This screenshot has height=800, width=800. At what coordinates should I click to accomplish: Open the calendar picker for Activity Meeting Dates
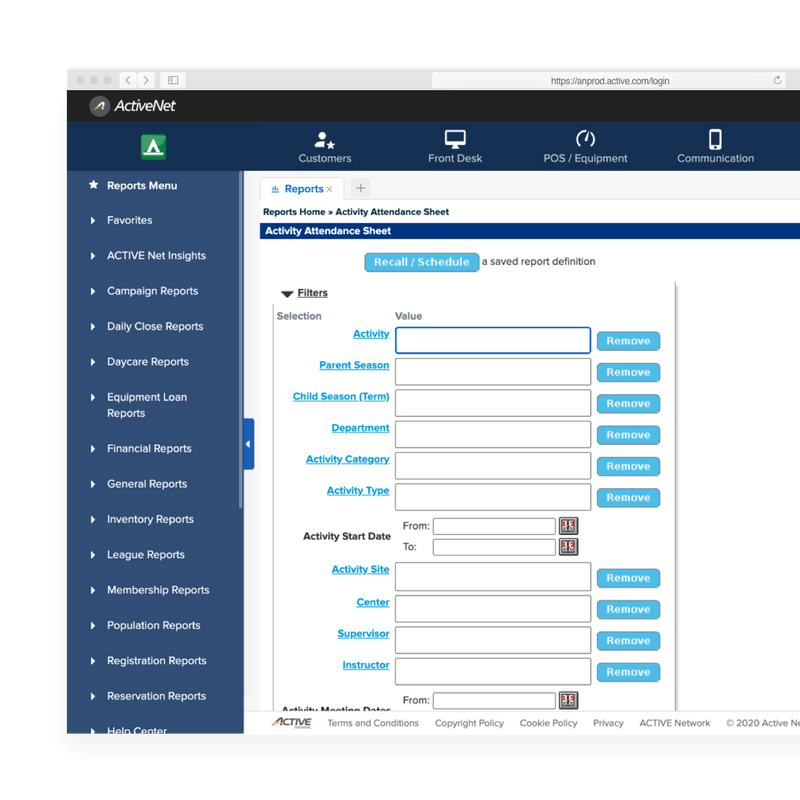click(x=568, y=700)
